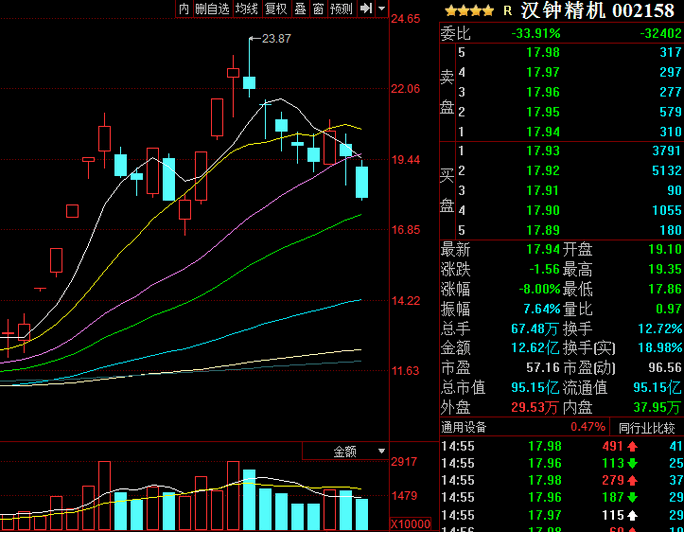Toggle the 叠 overlay option
The image size is (684, 533).
click(300, 8)
